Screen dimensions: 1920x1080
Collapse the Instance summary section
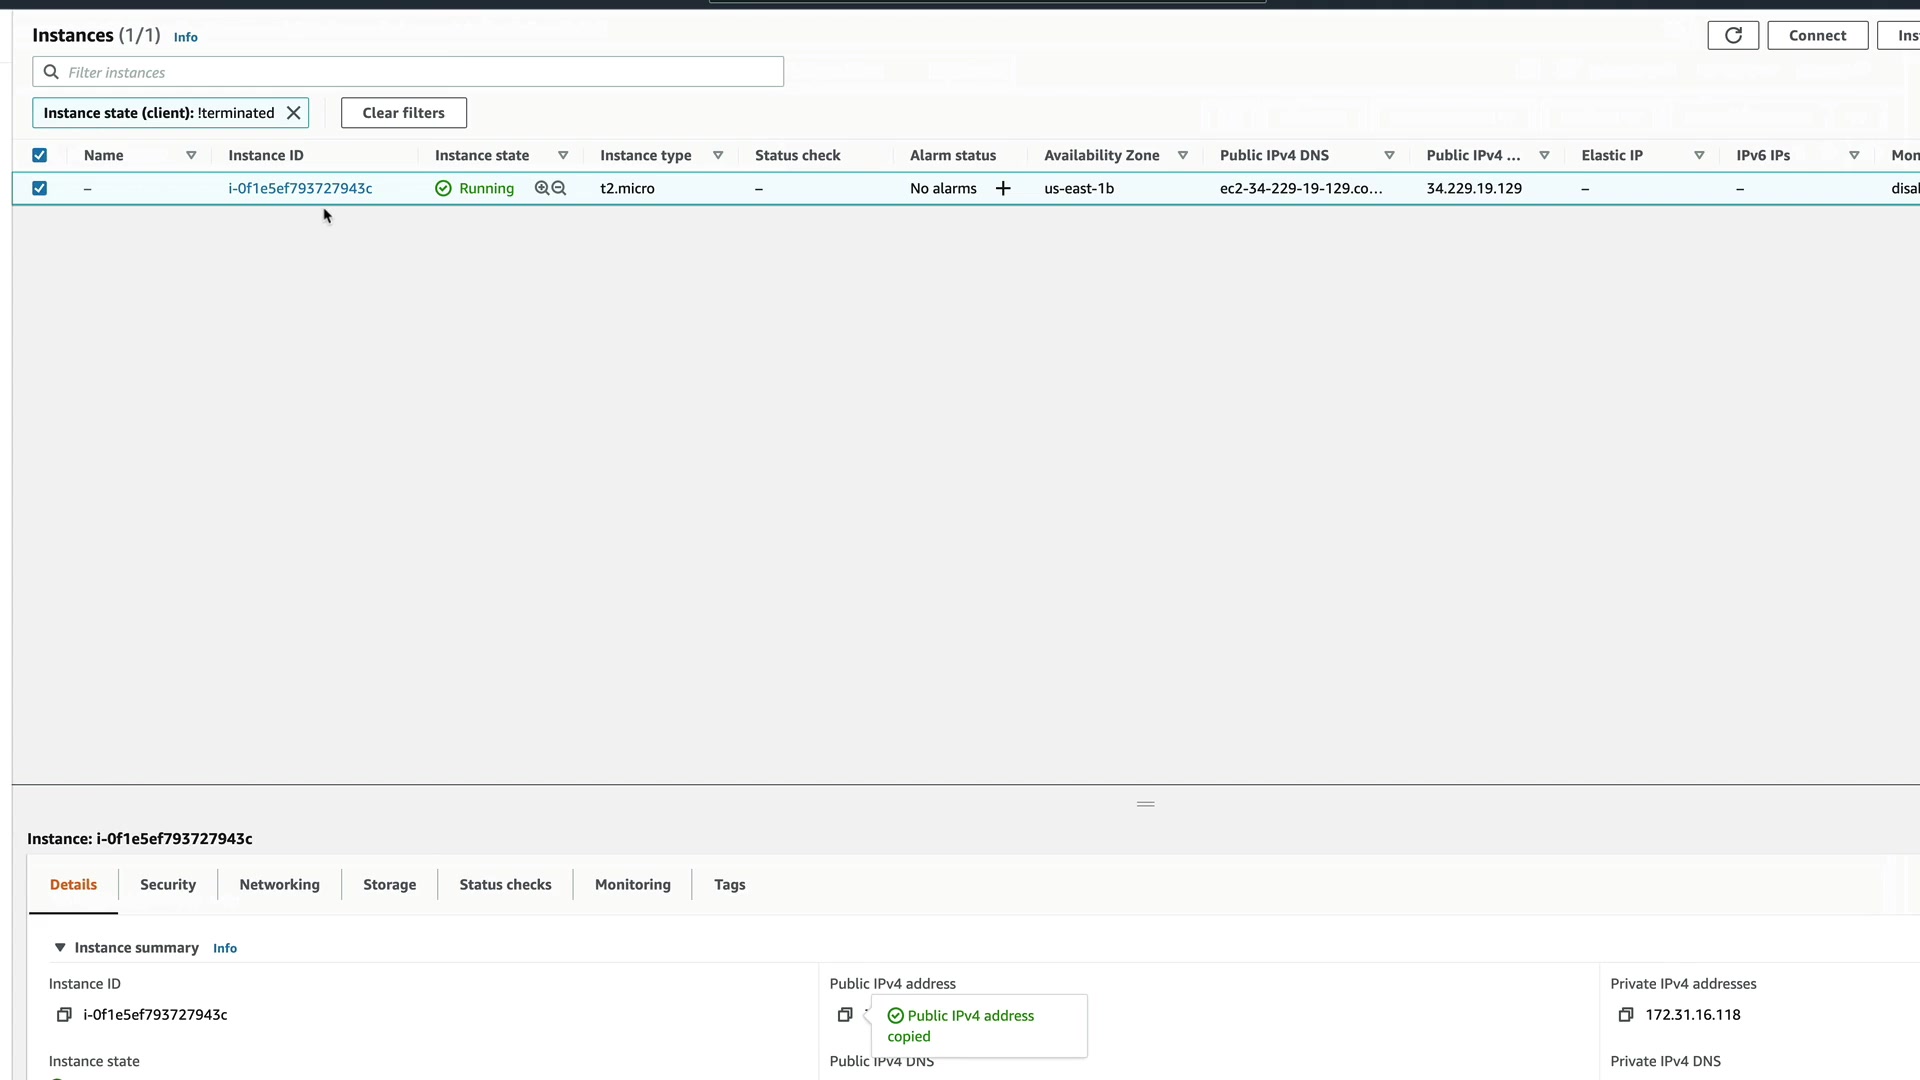pos(60,948)
